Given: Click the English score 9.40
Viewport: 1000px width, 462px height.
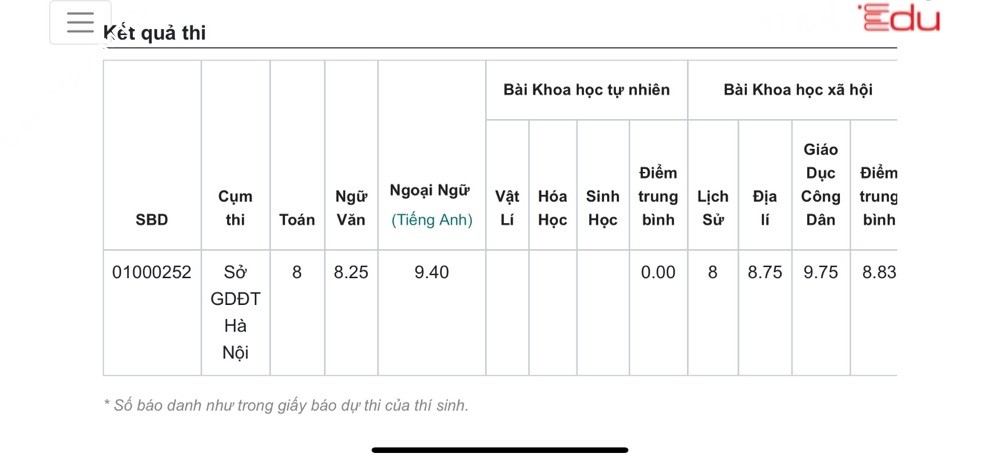Looking at the screenshot, I should pyautogui.click(x=431, y=272).
